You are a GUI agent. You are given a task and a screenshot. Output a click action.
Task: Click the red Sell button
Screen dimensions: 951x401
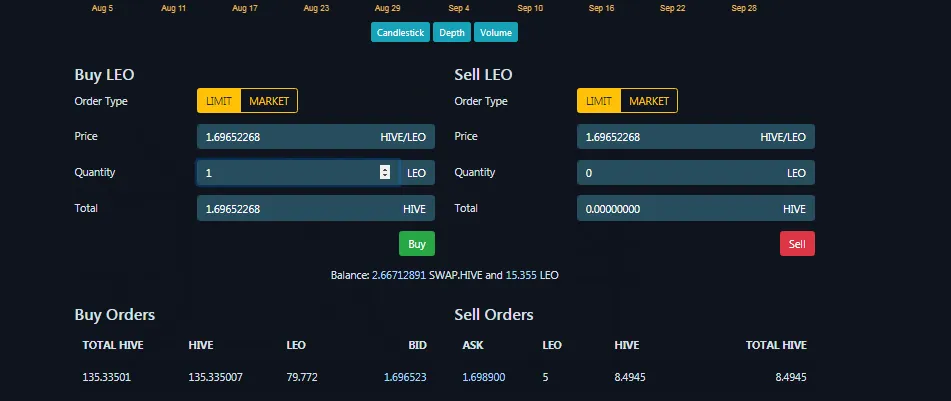797,244
